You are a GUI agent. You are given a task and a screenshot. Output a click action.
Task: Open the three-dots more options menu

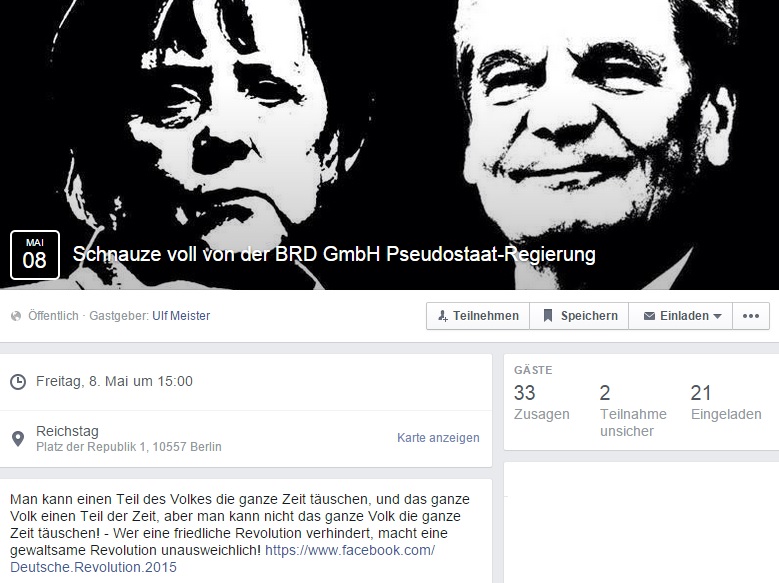[751, 316]
